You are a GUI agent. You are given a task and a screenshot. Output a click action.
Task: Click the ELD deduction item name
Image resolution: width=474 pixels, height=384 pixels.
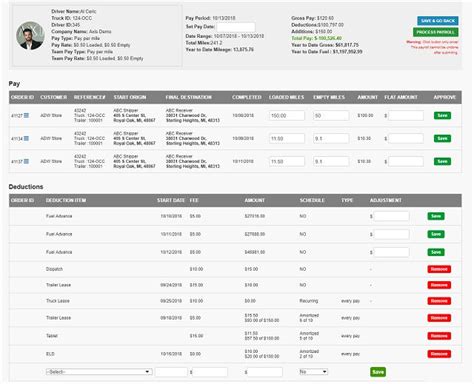(50, 354)
